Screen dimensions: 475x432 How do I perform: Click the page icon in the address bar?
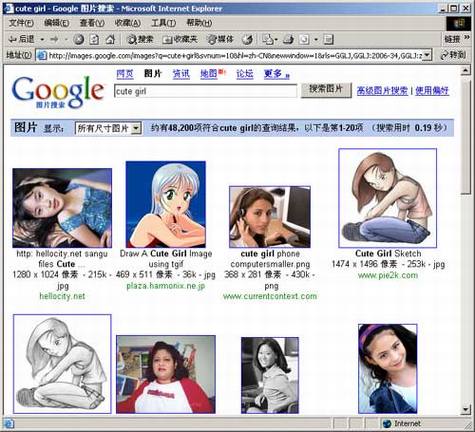41,55
